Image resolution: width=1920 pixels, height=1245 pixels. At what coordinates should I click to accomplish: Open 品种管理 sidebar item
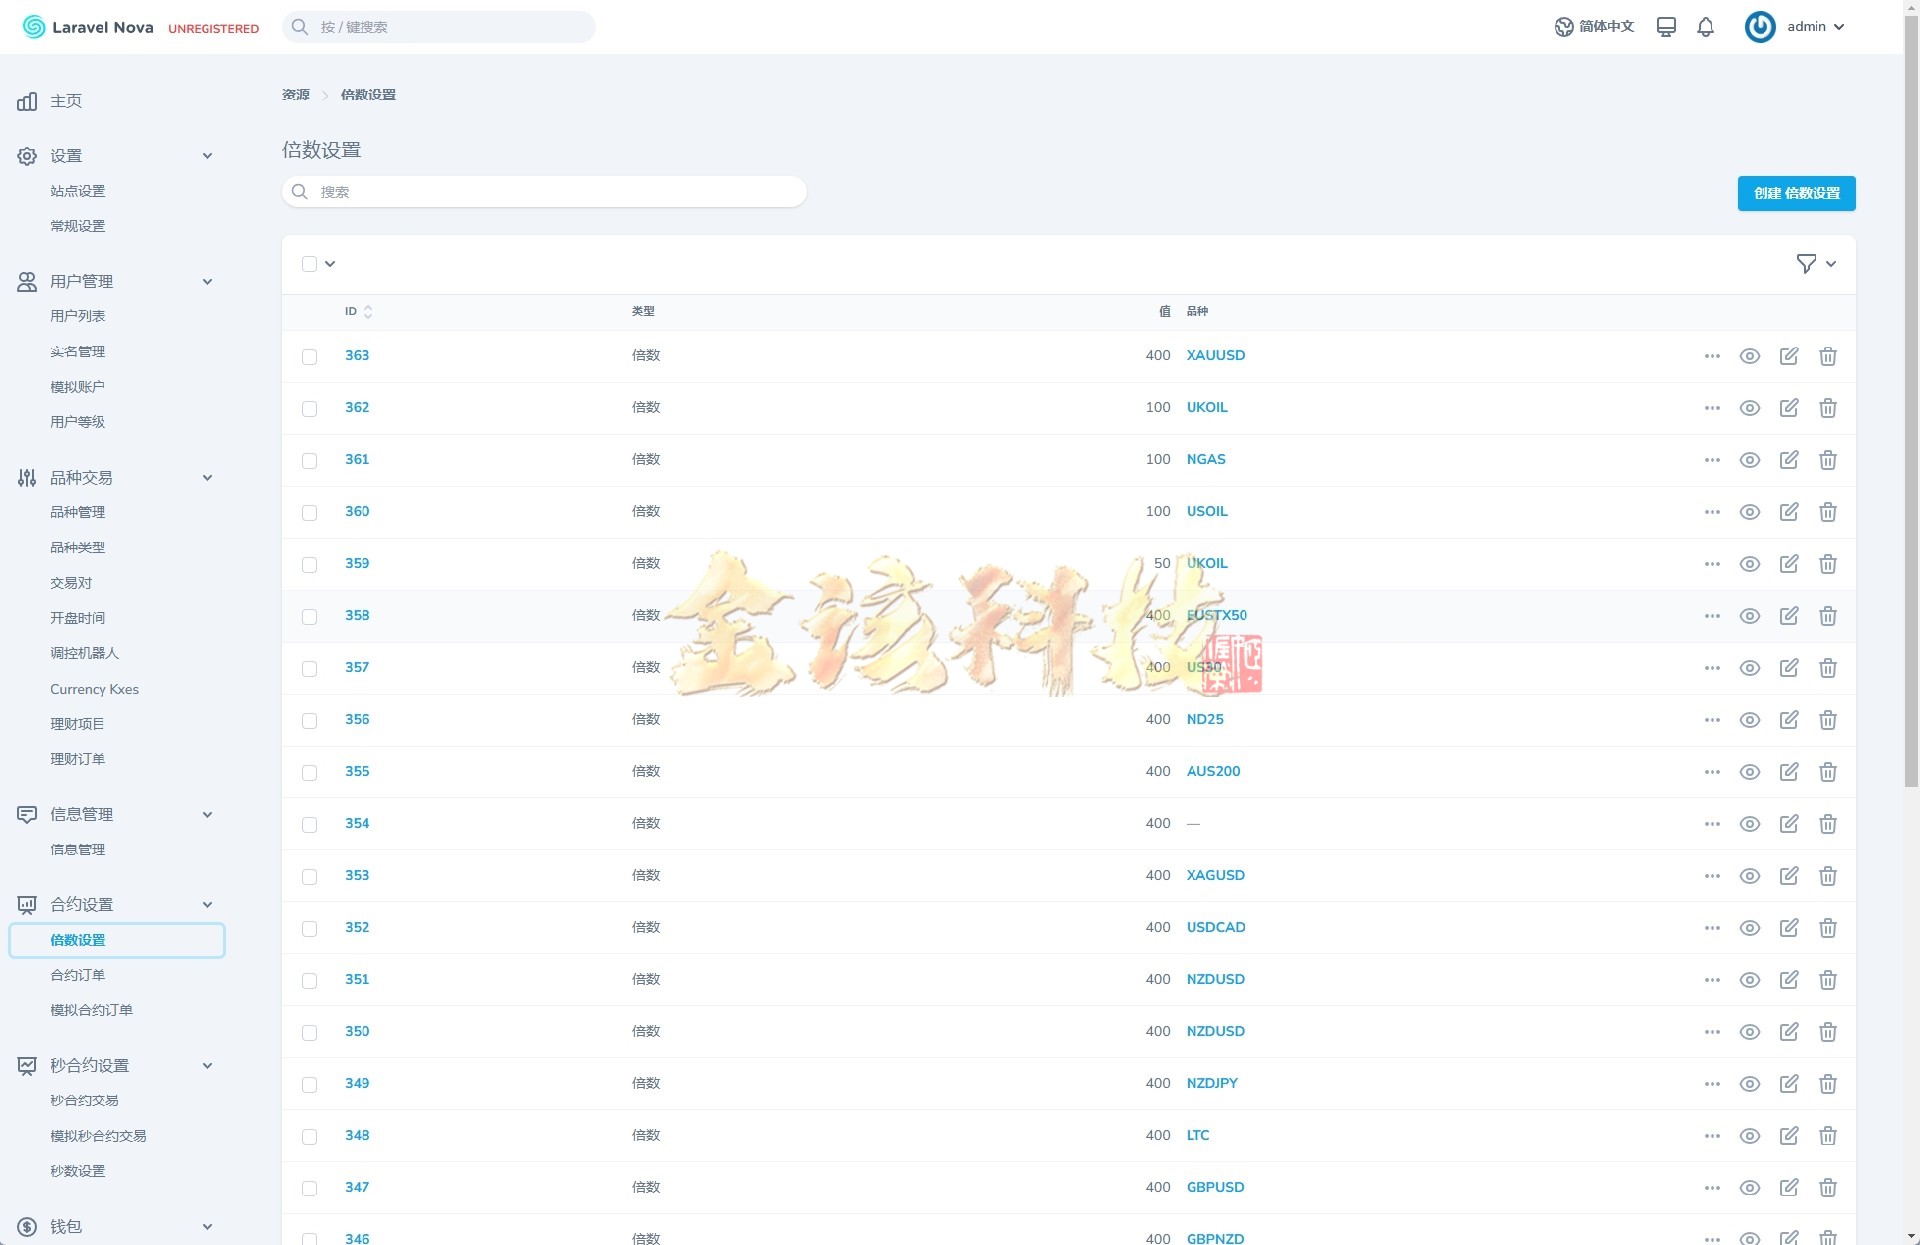tap(78, 512)
